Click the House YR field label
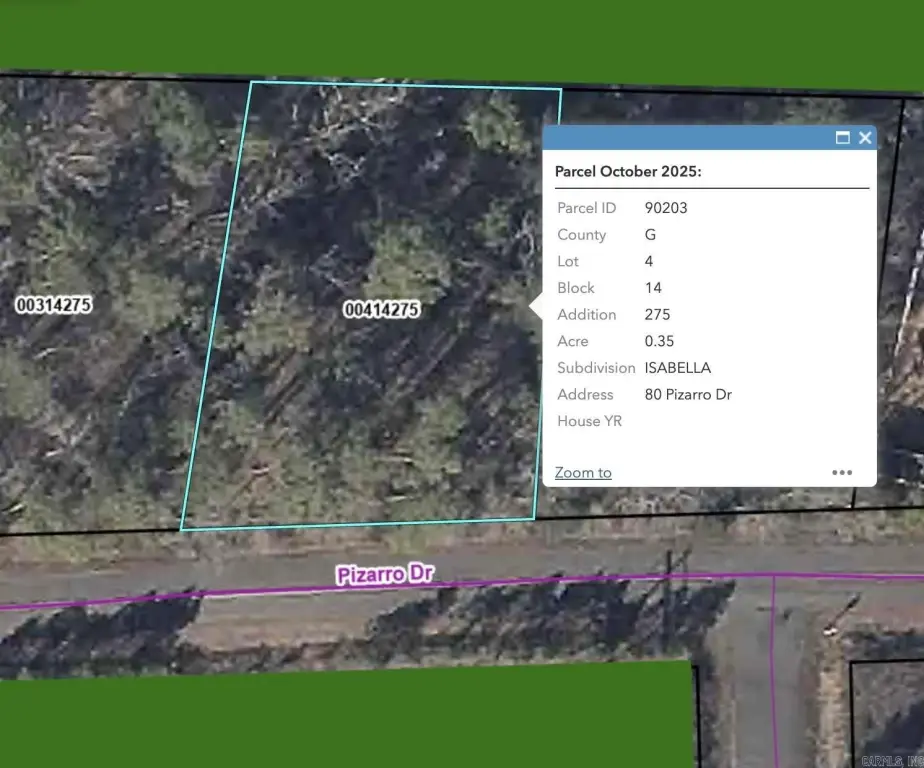 589,421
